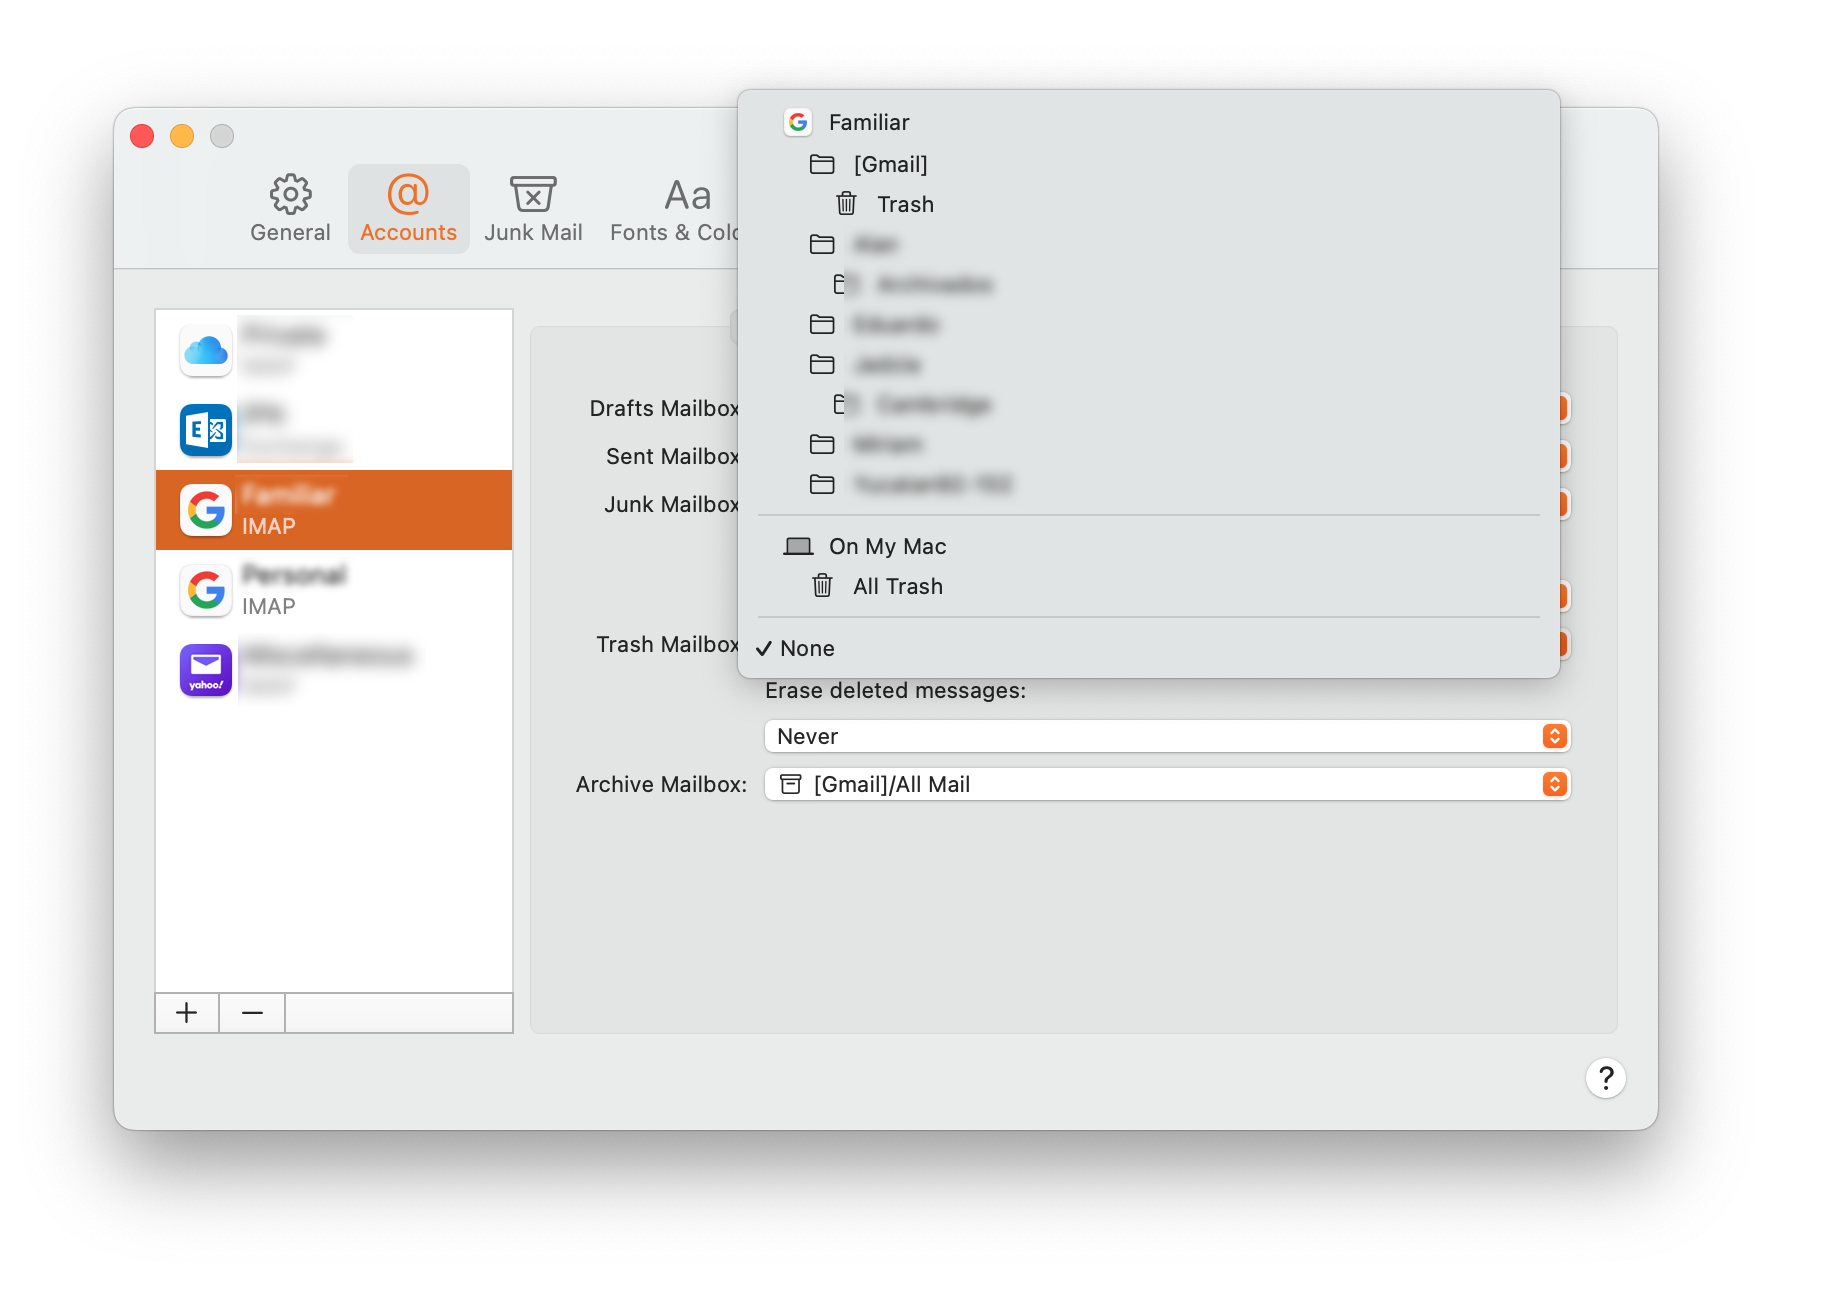Select the Exchange account icon
Image resolution: width=1822 pixels, height=1292 pixels.
pos(206,430)
